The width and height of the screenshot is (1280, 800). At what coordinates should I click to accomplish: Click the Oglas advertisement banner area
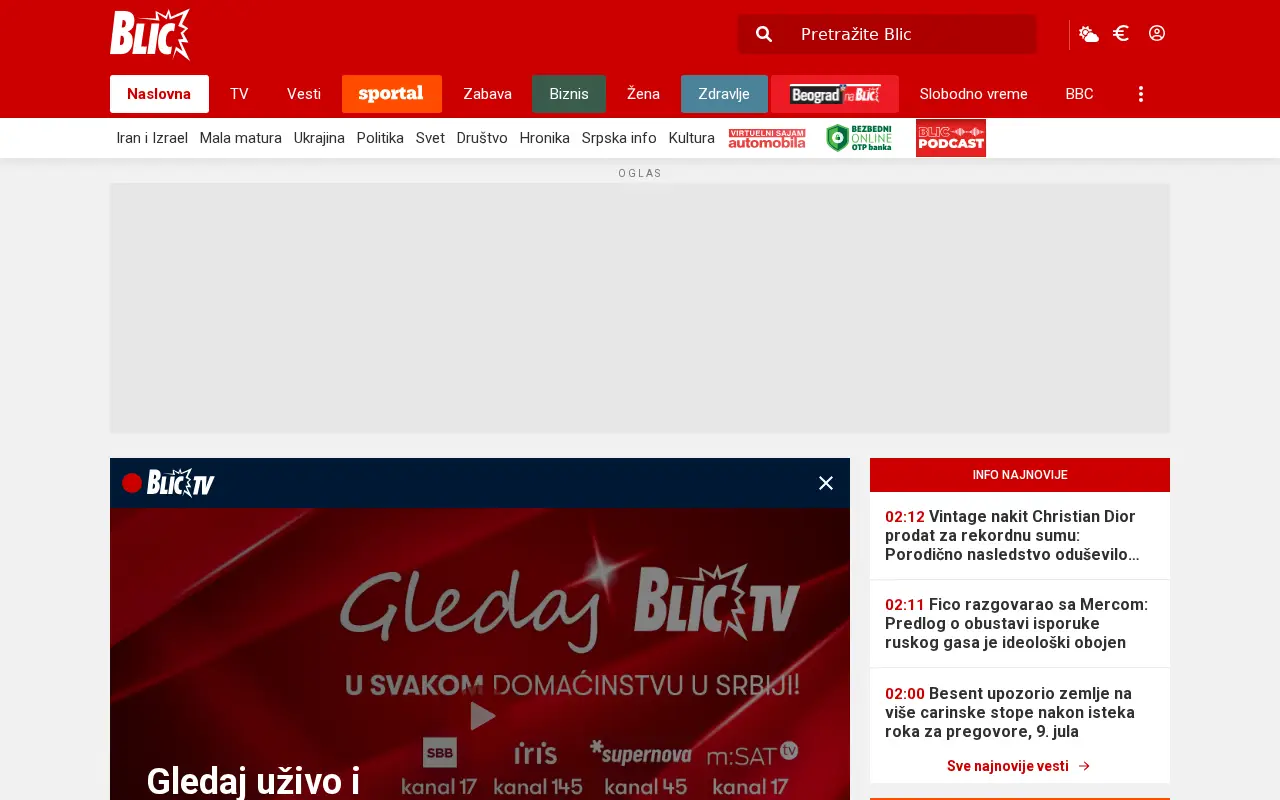click(640, 308)
